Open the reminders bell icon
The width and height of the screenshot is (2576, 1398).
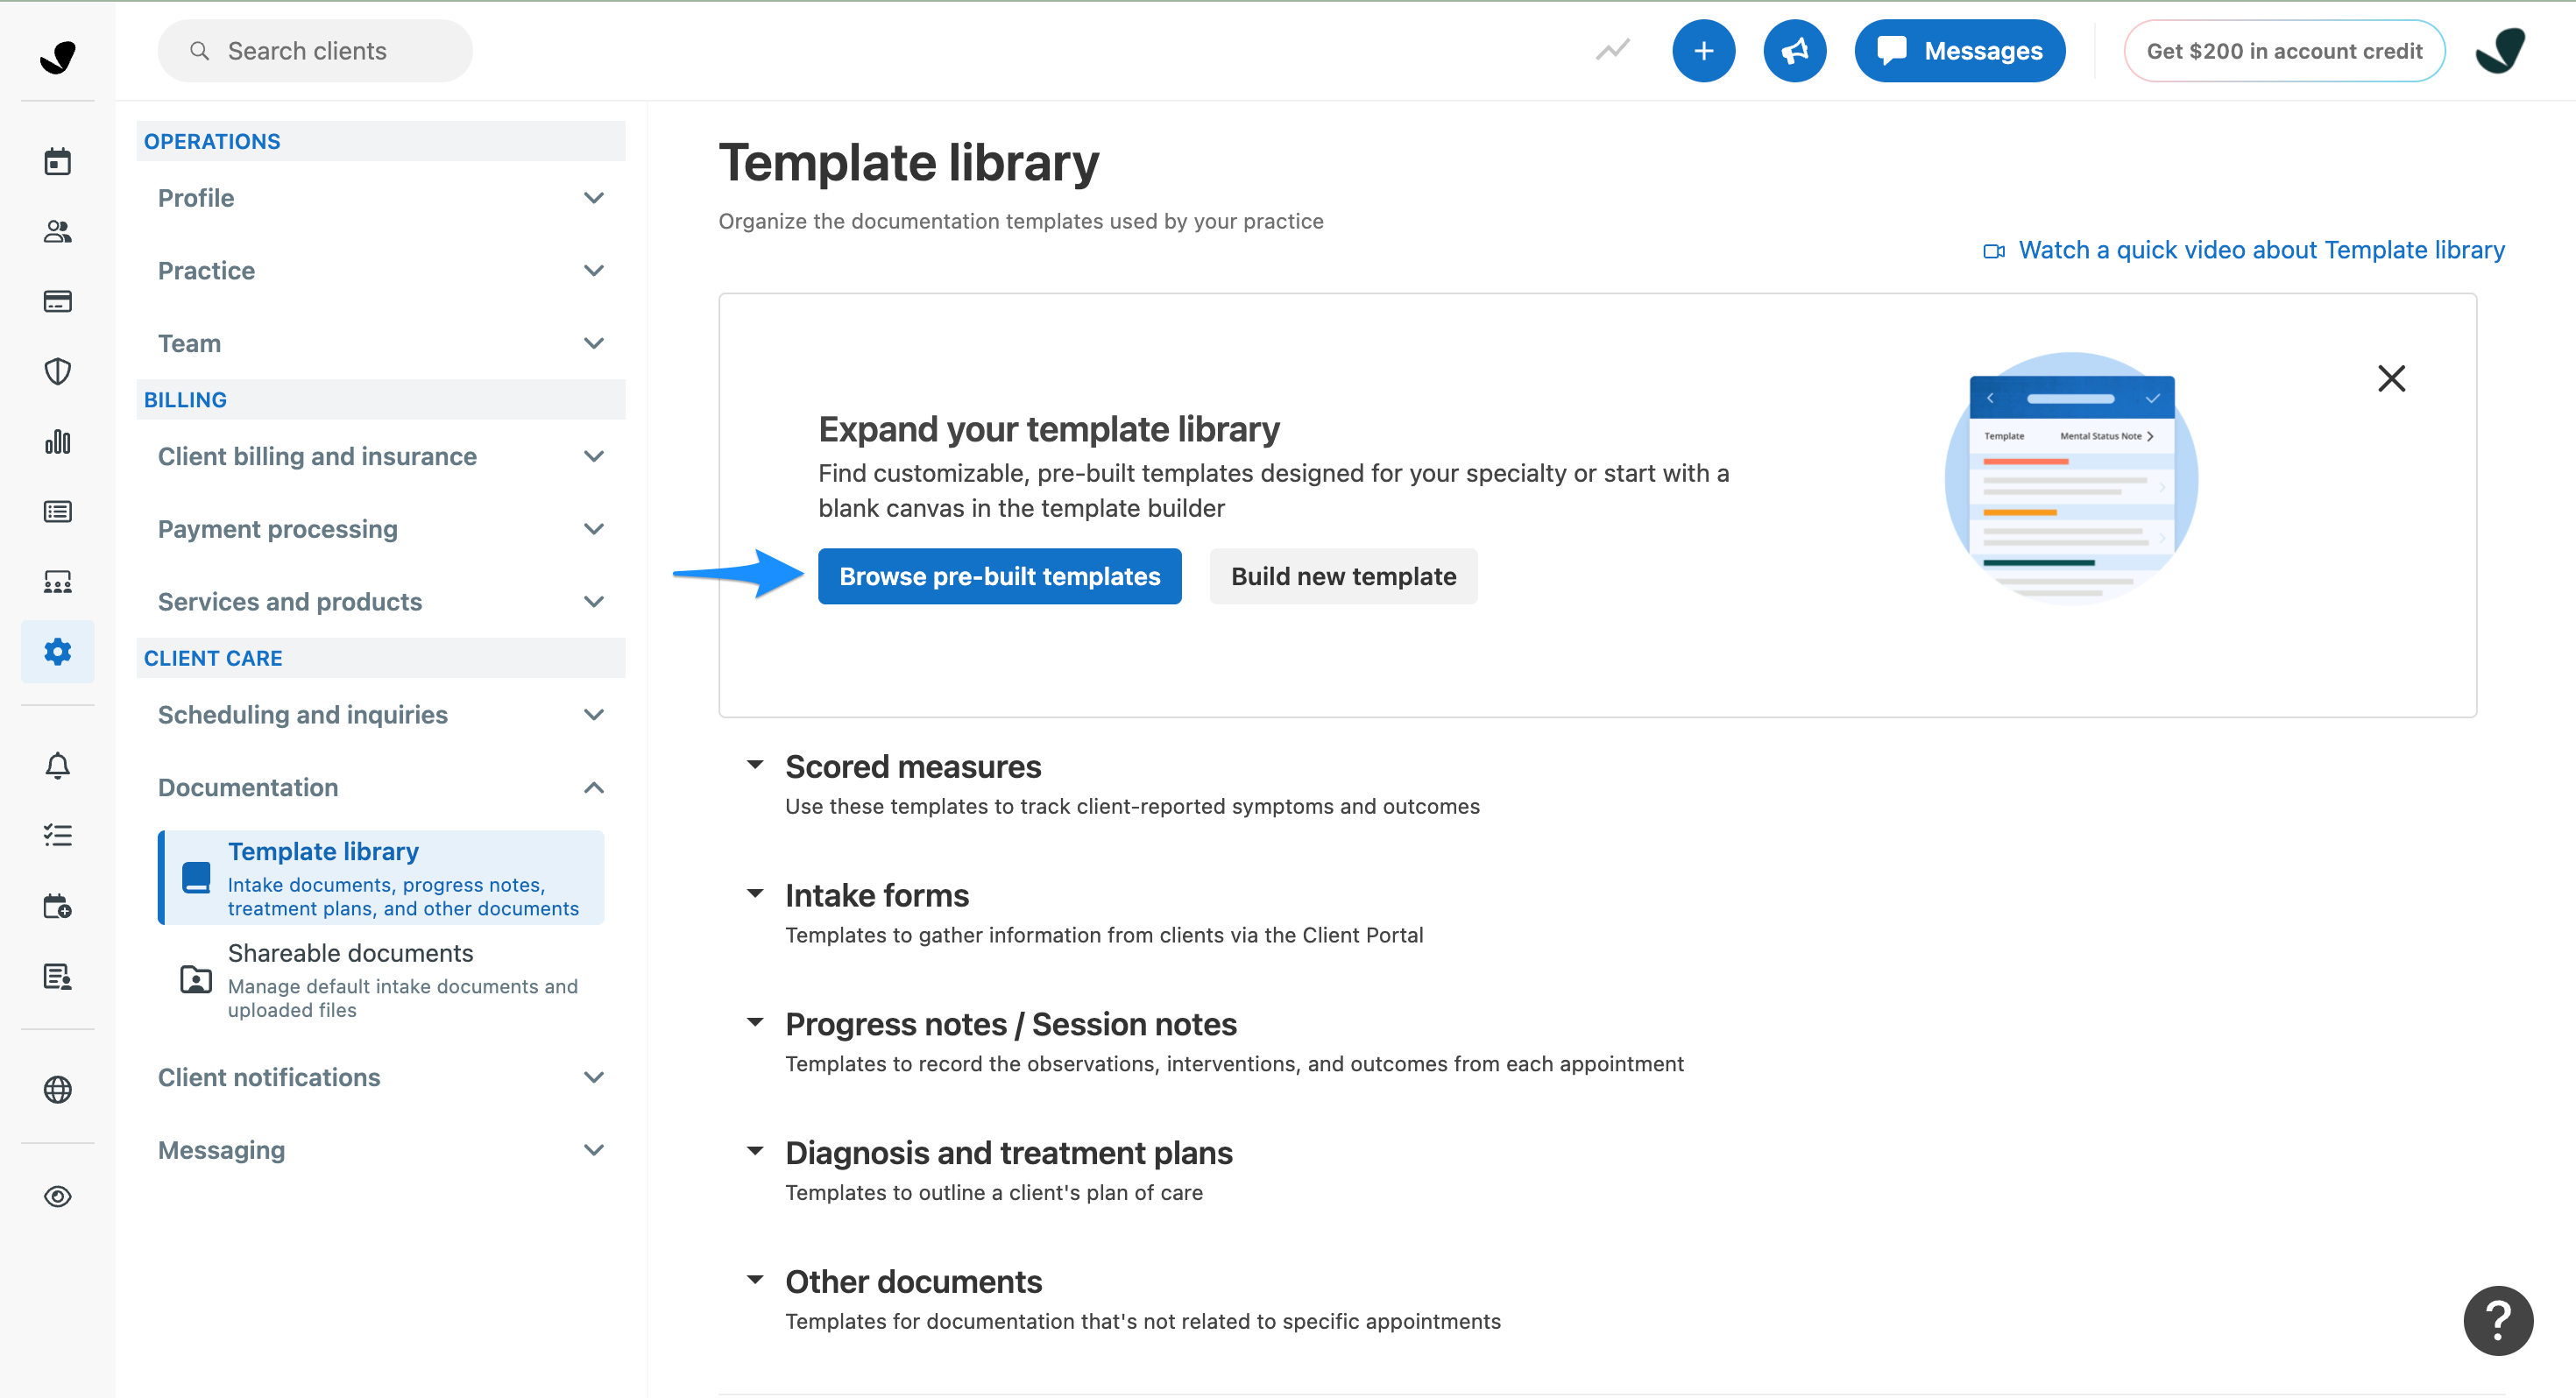pos(58,765)
